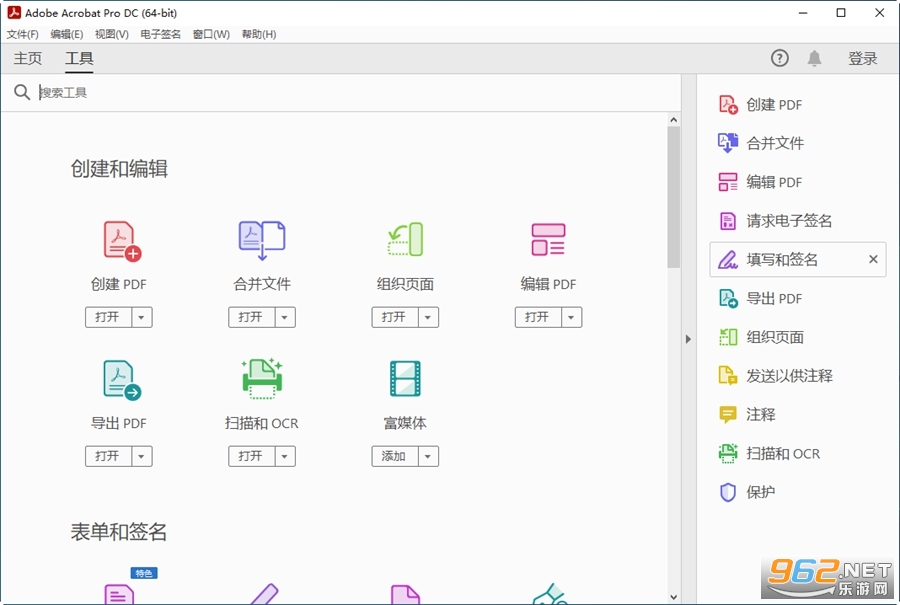Select 请求电子签名 icon in right sidebar
Screen dimensions: 900x605
coord(728,220)
